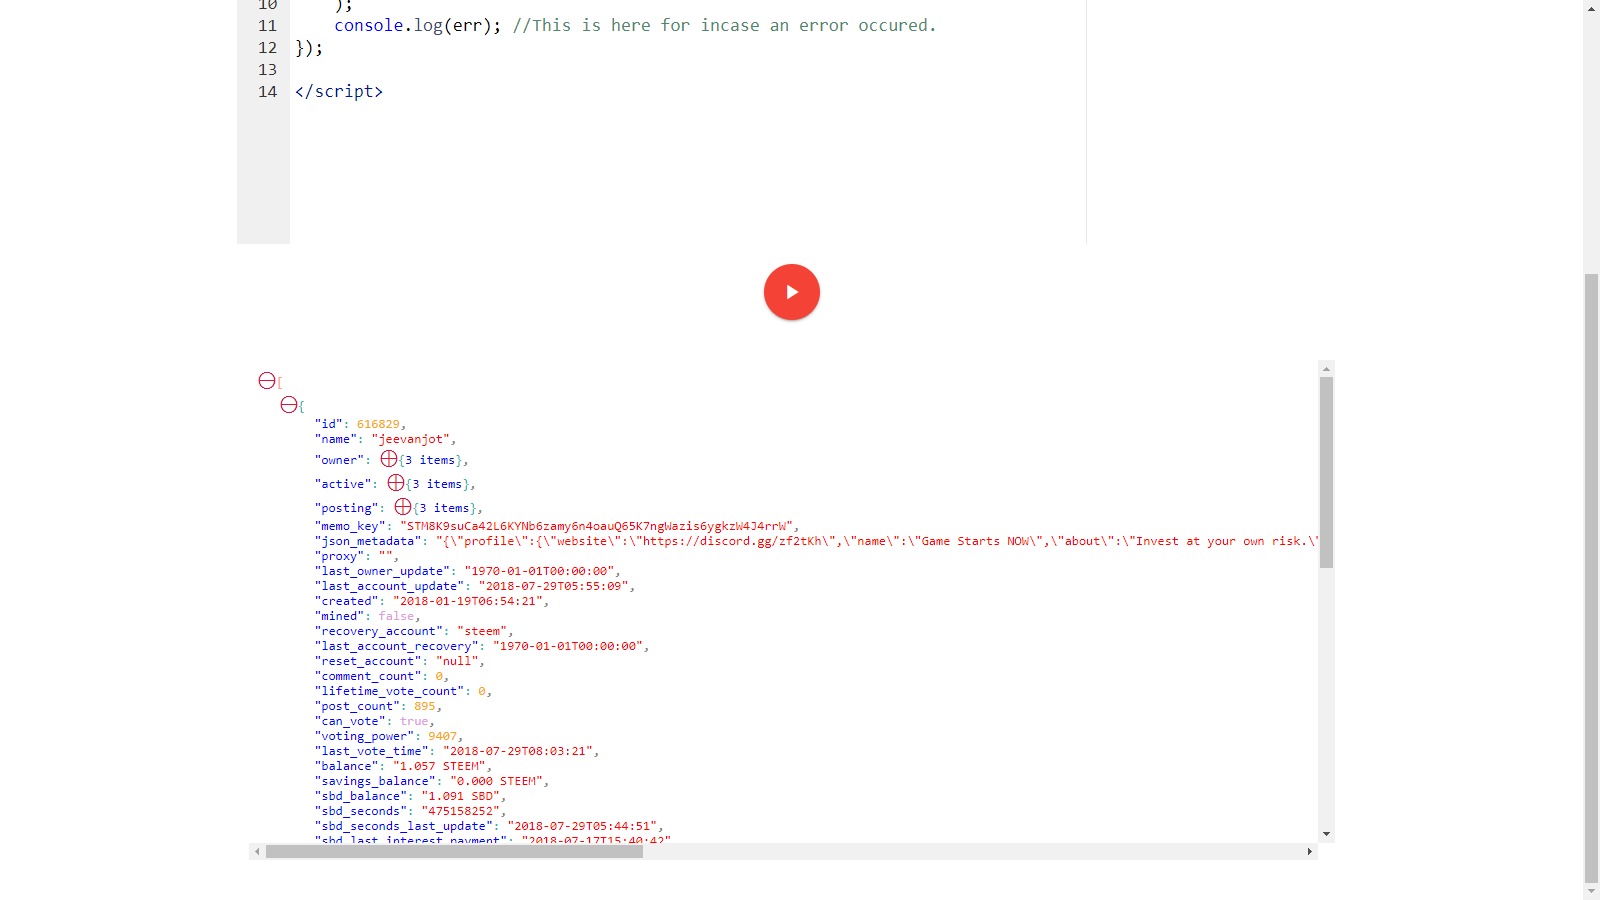Click sbd_seconds_last_update value "2018-07-29T05:44:51"
The width and height of the screenshot is (1600, 900).
click(583, 826)
